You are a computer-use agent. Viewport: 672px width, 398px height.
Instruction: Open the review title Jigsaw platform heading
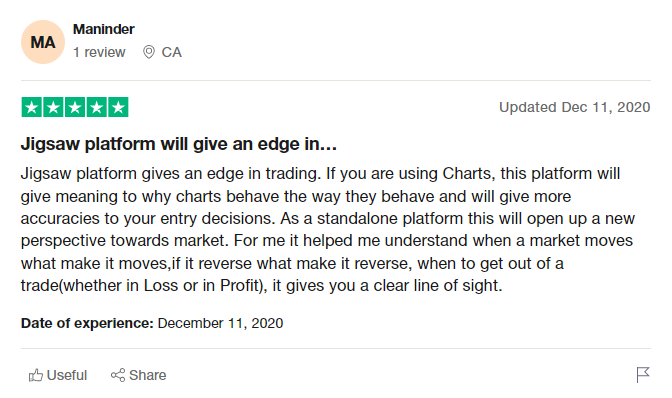coord(179,144)
